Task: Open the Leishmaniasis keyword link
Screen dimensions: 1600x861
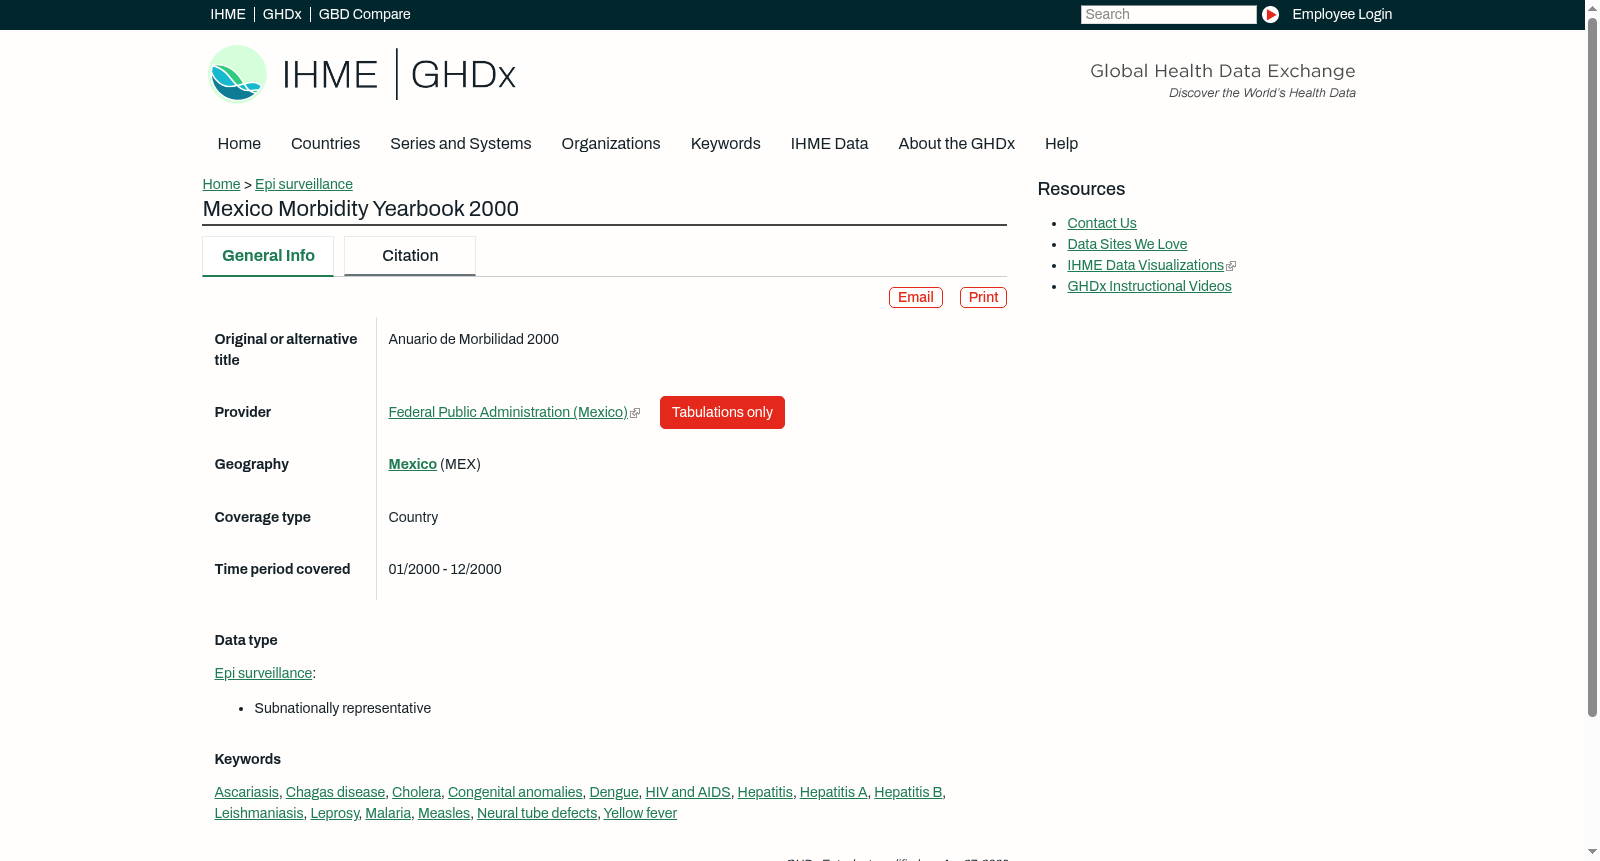Action: tap(259, 813)
